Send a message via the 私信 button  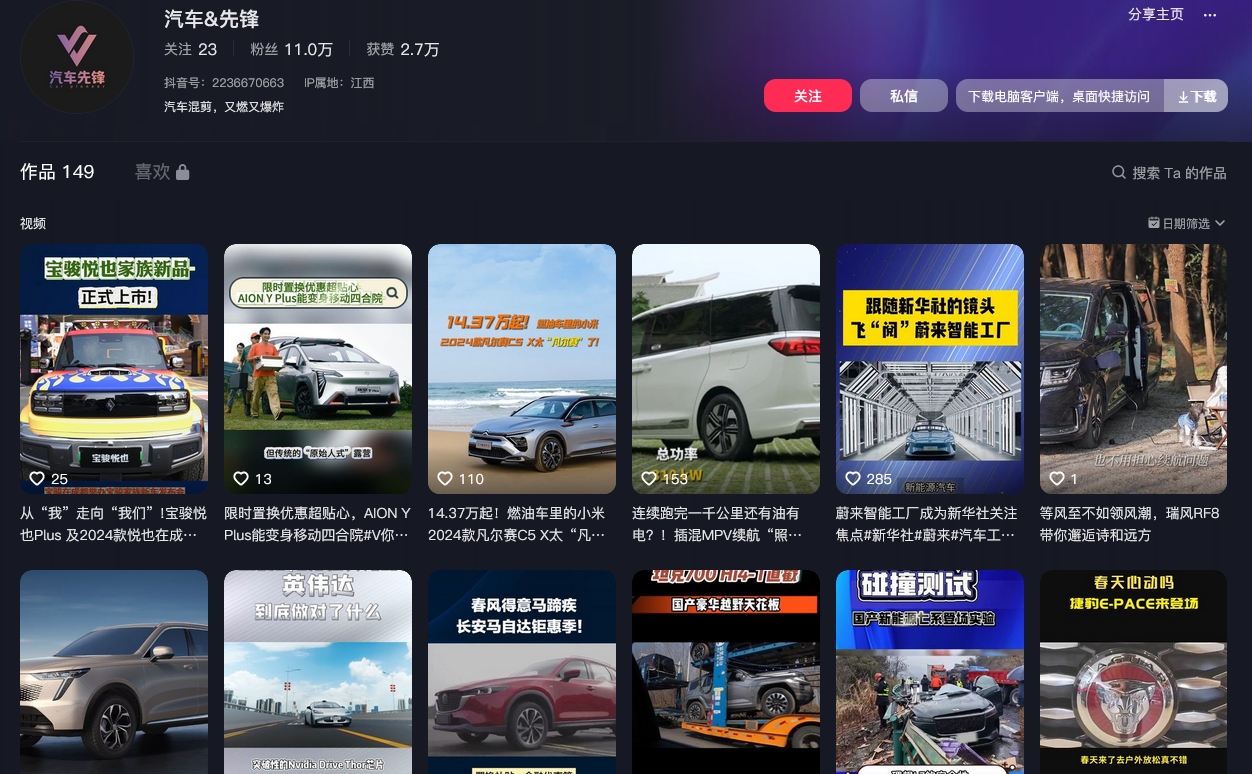904,96
